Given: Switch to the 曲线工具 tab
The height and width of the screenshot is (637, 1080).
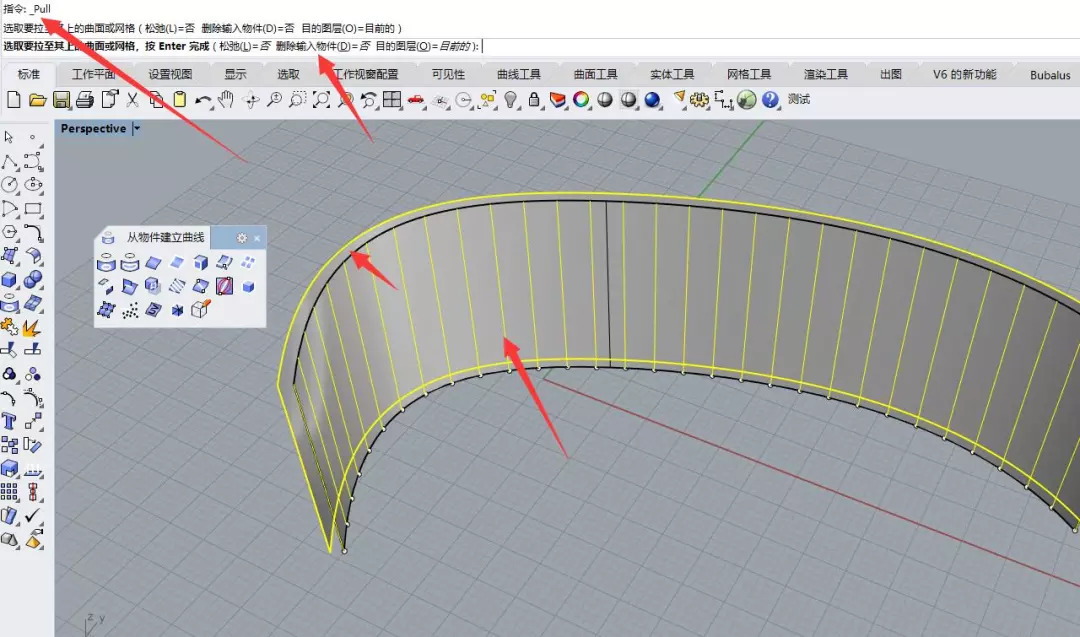Looking at the screenshot, I should [x=519, y=74].
